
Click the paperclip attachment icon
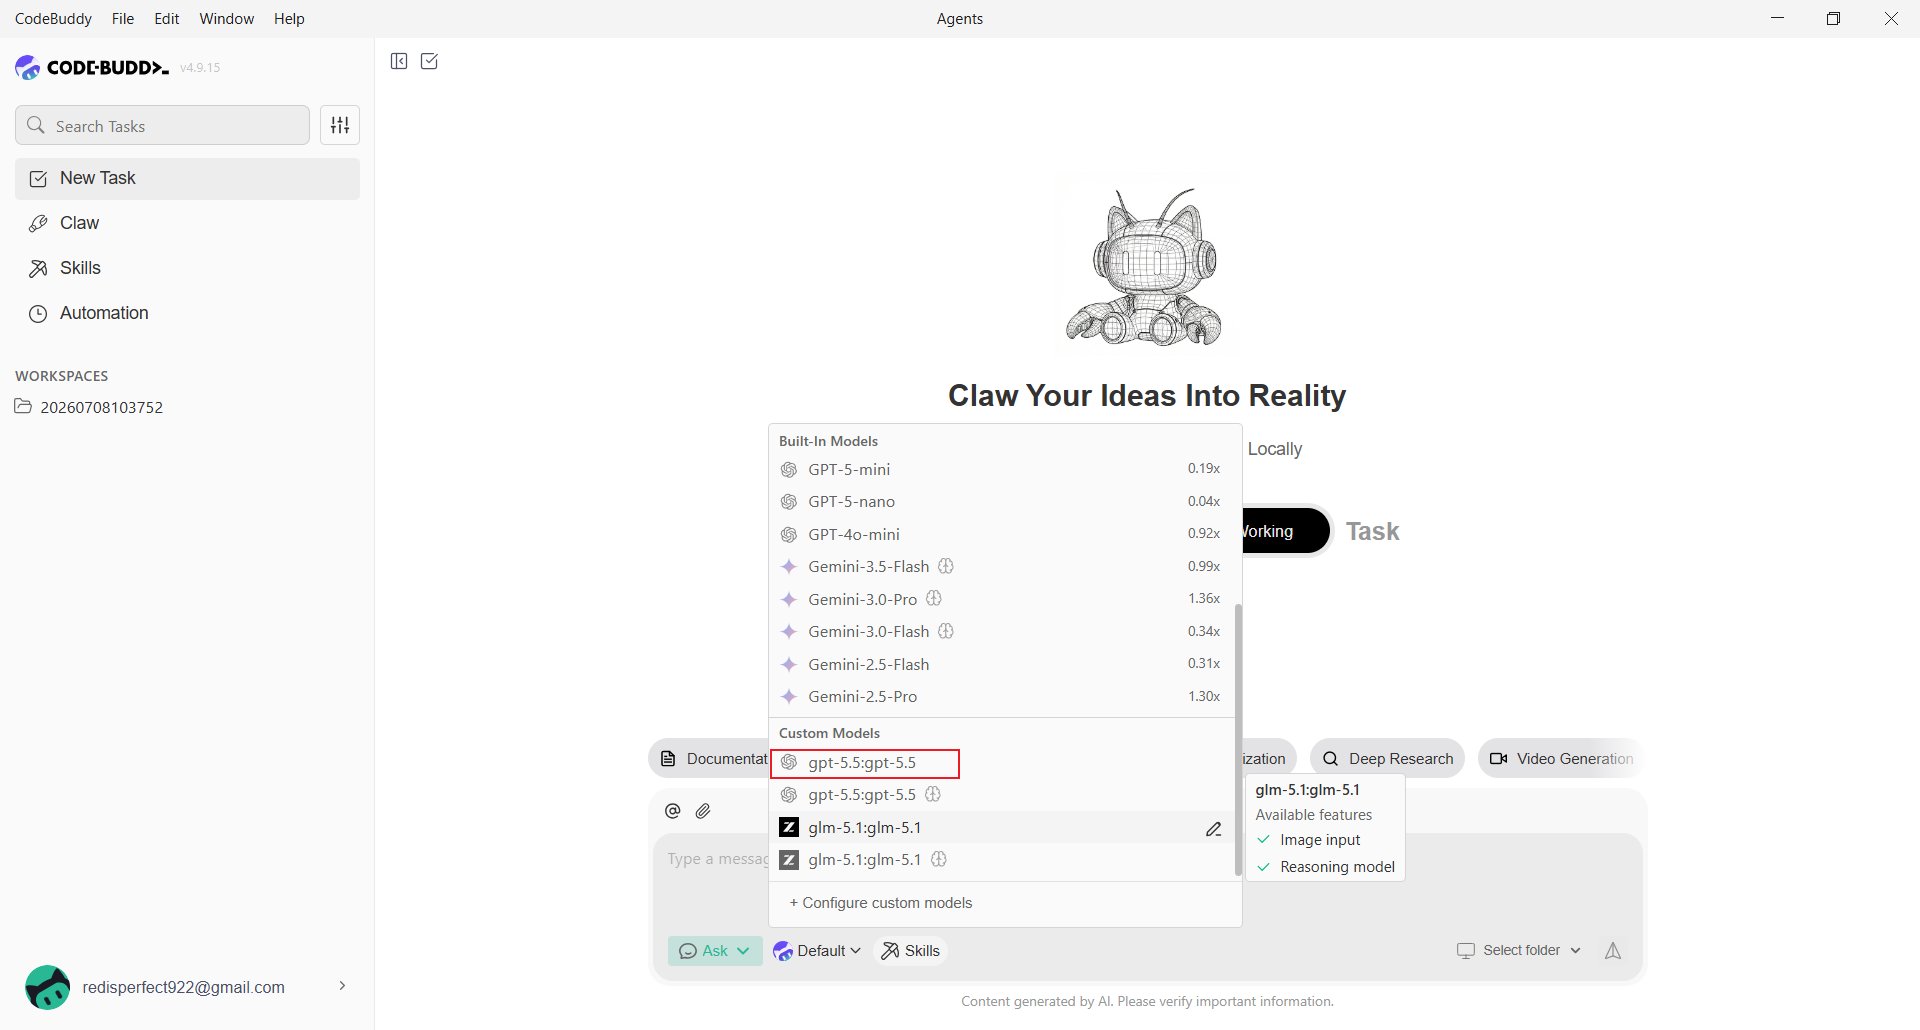(x=703, y=811)
